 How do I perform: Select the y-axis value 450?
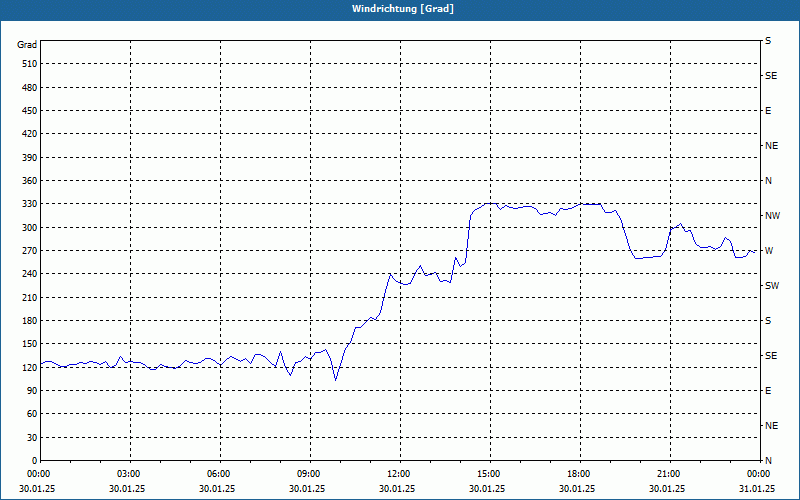coord(30,111)
